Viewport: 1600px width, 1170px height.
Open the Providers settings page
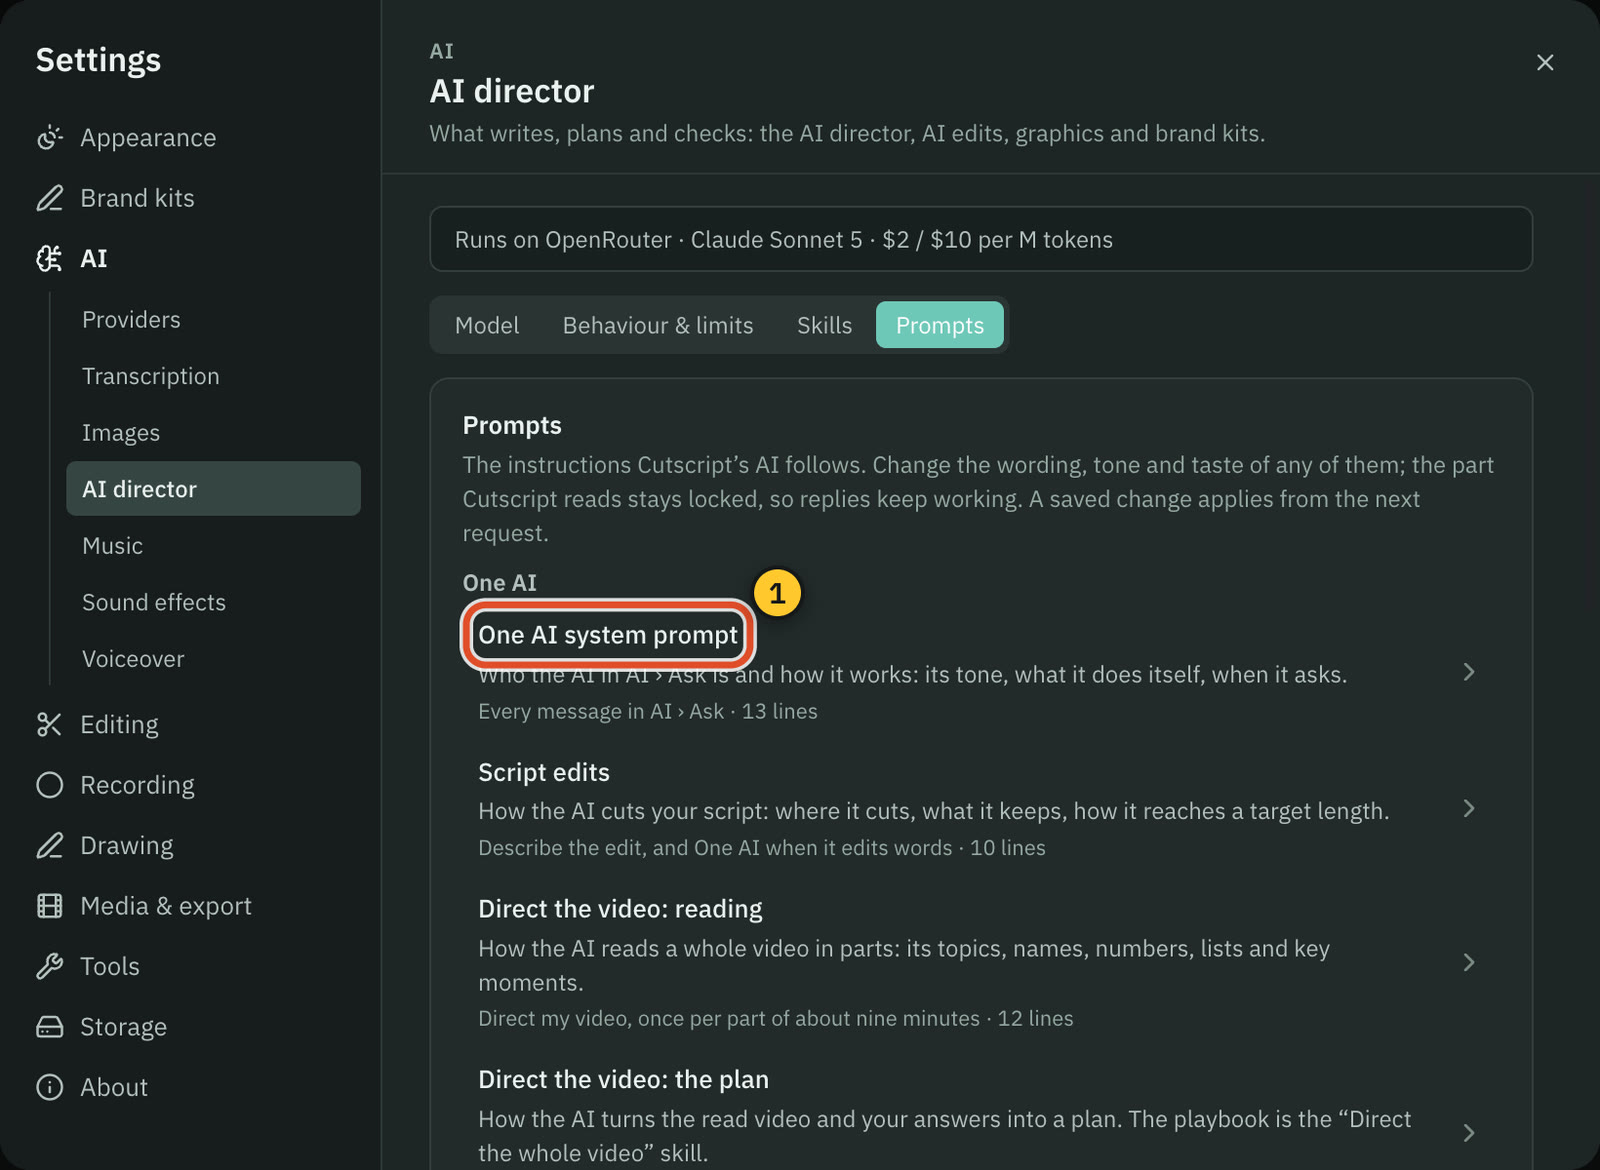pyautogui.click(x=213, y=320)
